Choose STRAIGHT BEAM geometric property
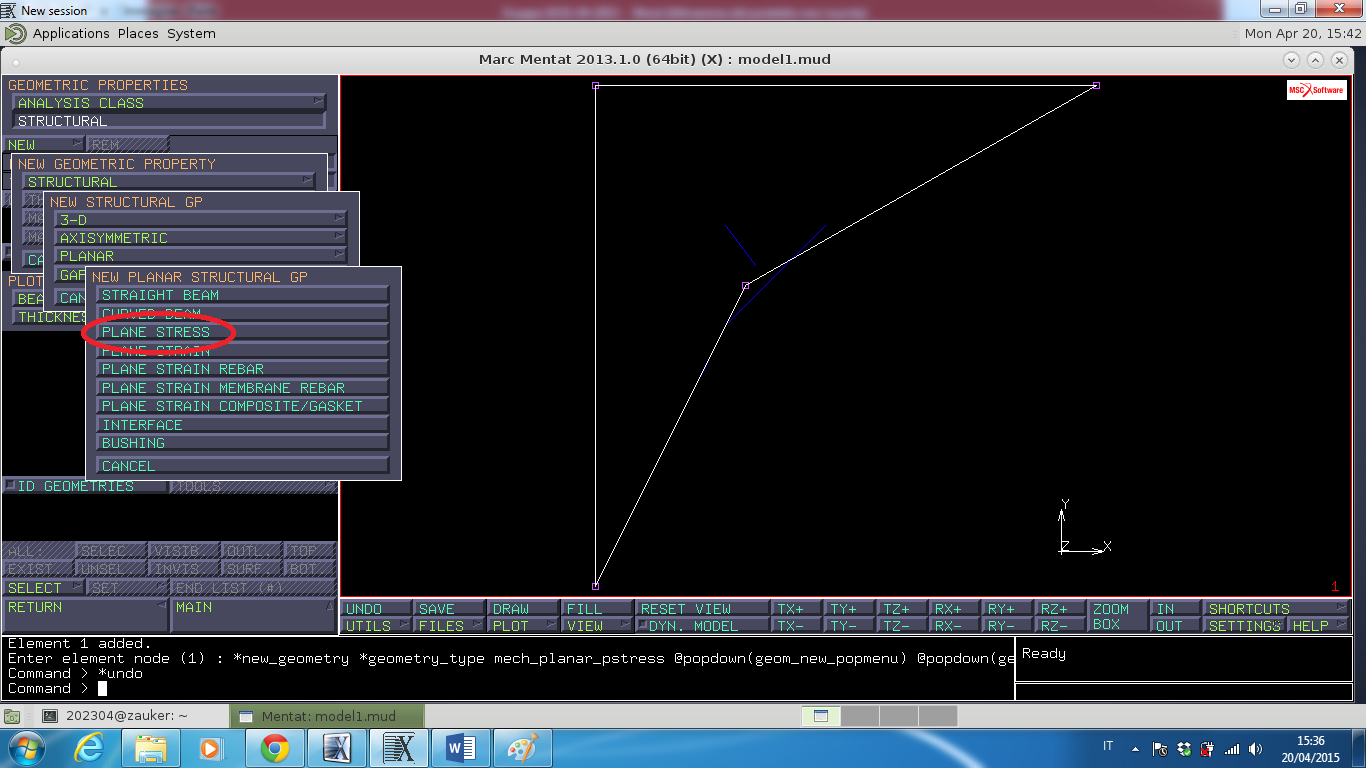This screenshot has height=768, width=1366. [242, 295]
